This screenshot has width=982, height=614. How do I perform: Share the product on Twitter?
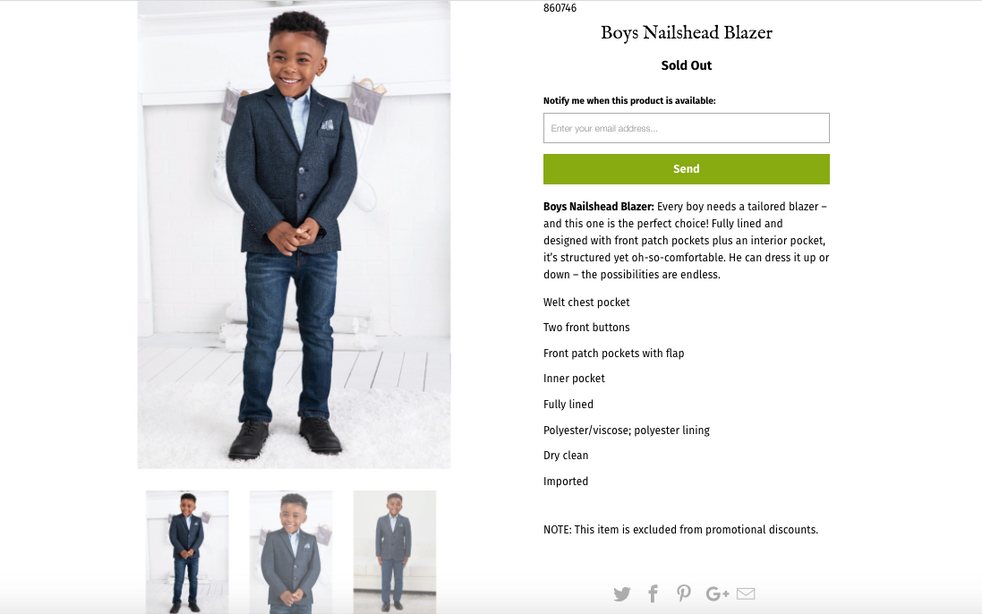622,594
